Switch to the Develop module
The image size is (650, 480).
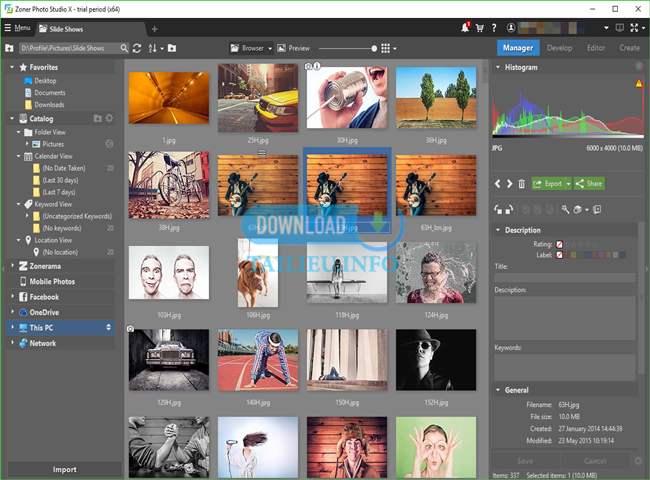pyautogui.click(x=559, y=48)
